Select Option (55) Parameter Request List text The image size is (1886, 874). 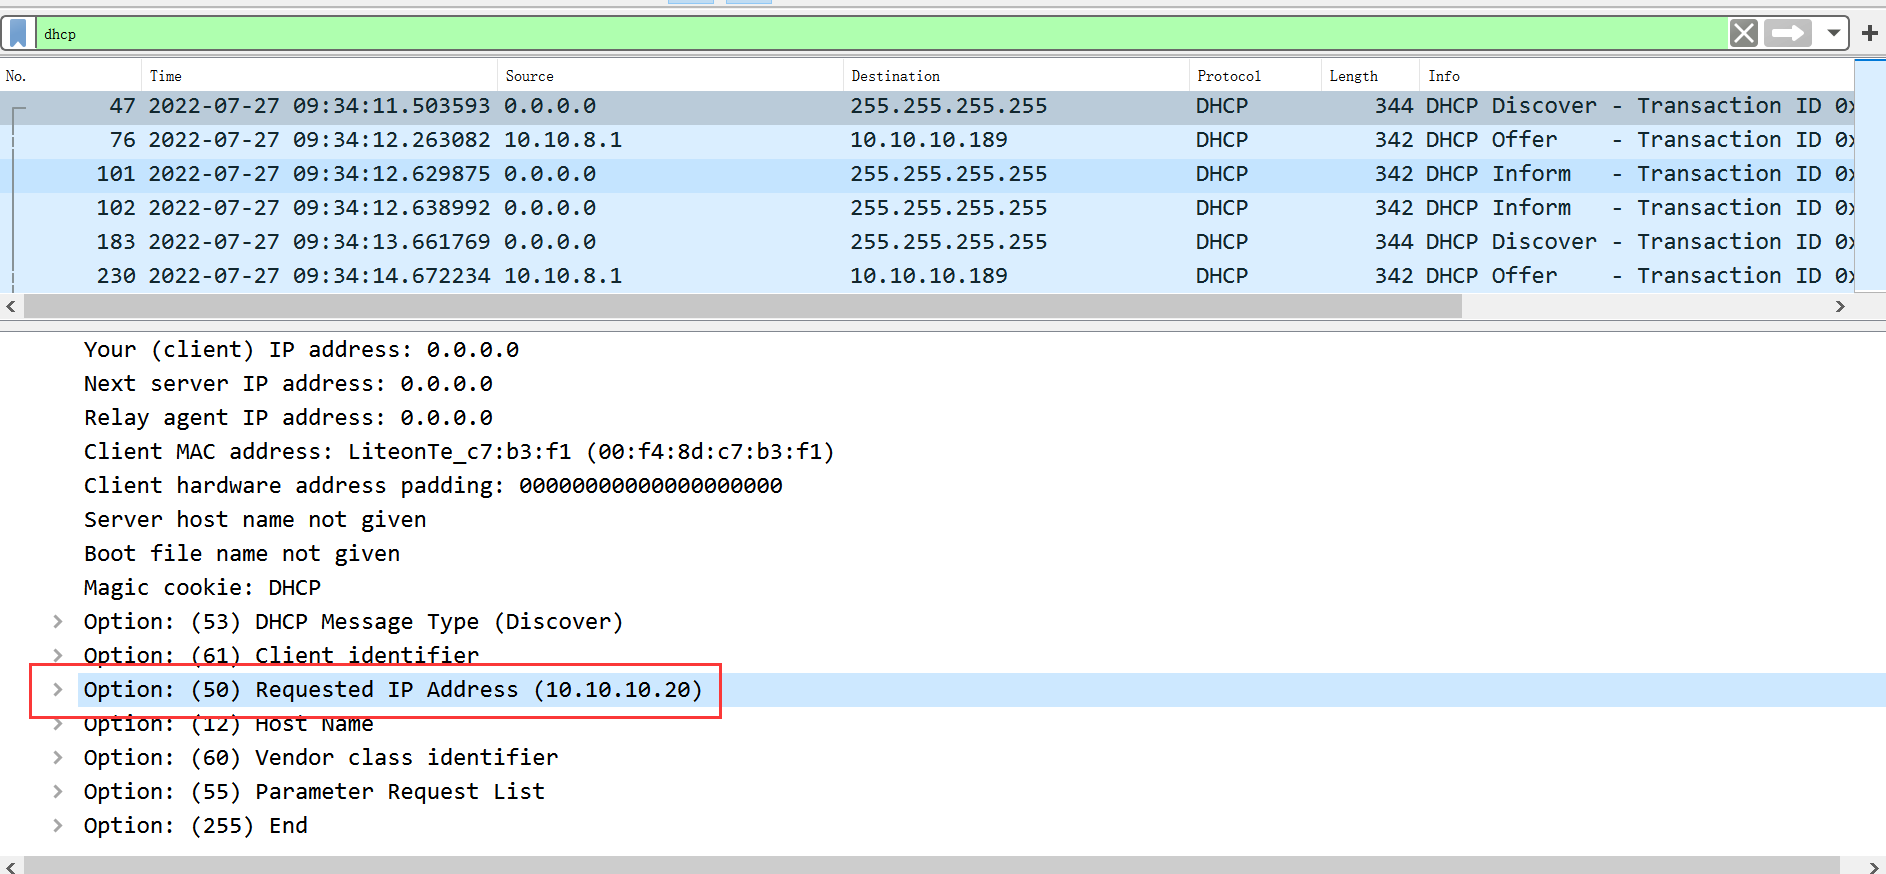coord(314,792)
